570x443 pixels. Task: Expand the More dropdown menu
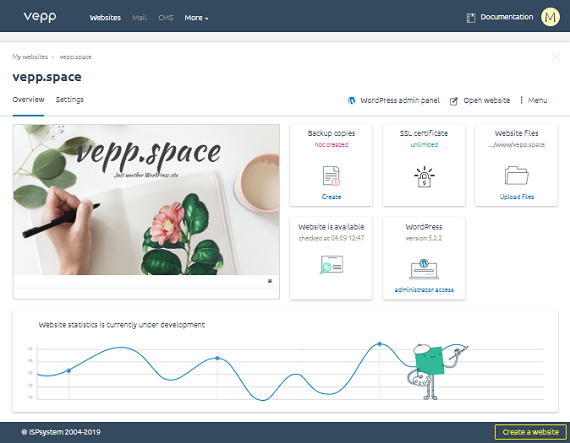pos(196,17)
